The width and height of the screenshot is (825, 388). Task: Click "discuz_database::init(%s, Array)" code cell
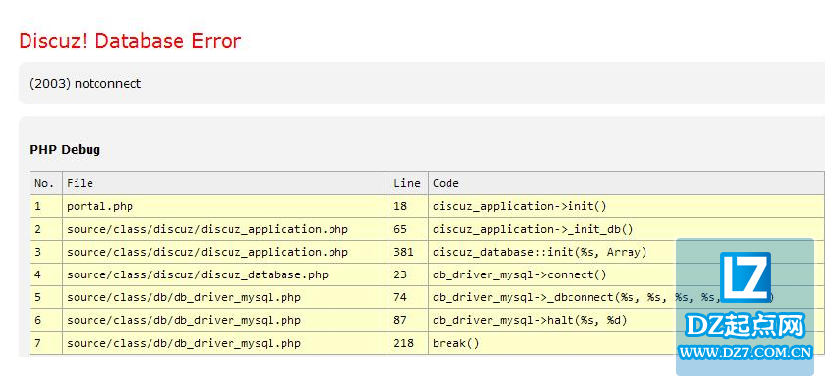[626, 252]
